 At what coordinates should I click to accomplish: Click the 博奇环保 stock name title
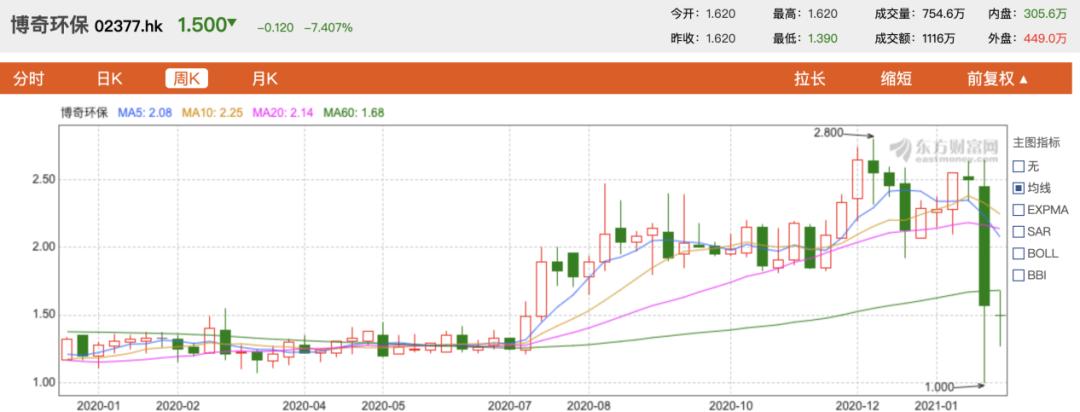coord(49,26)
